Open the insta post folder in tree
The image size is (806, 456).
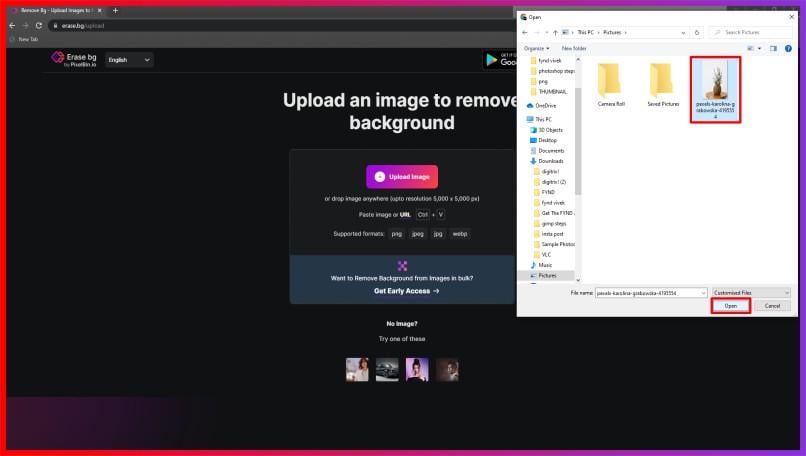[x=548, y=234]
